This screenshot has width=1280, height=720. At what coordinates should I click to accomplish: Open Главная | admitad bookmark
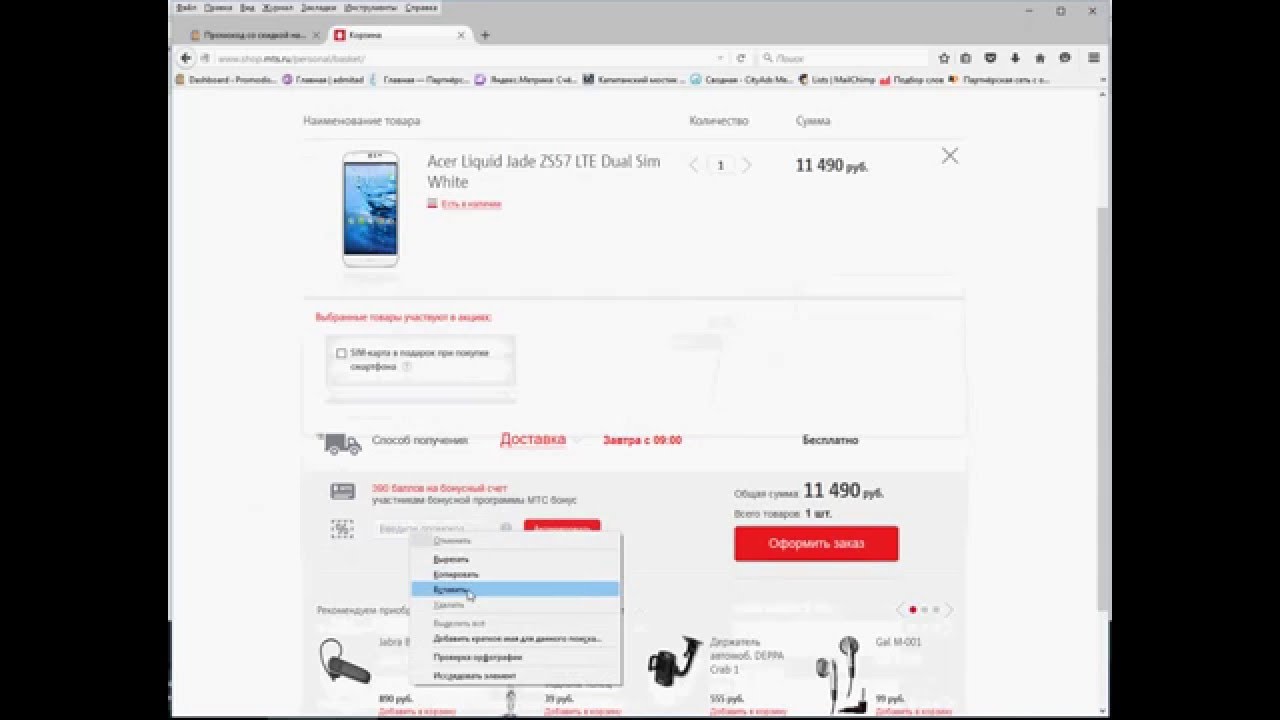coord(323,80)
